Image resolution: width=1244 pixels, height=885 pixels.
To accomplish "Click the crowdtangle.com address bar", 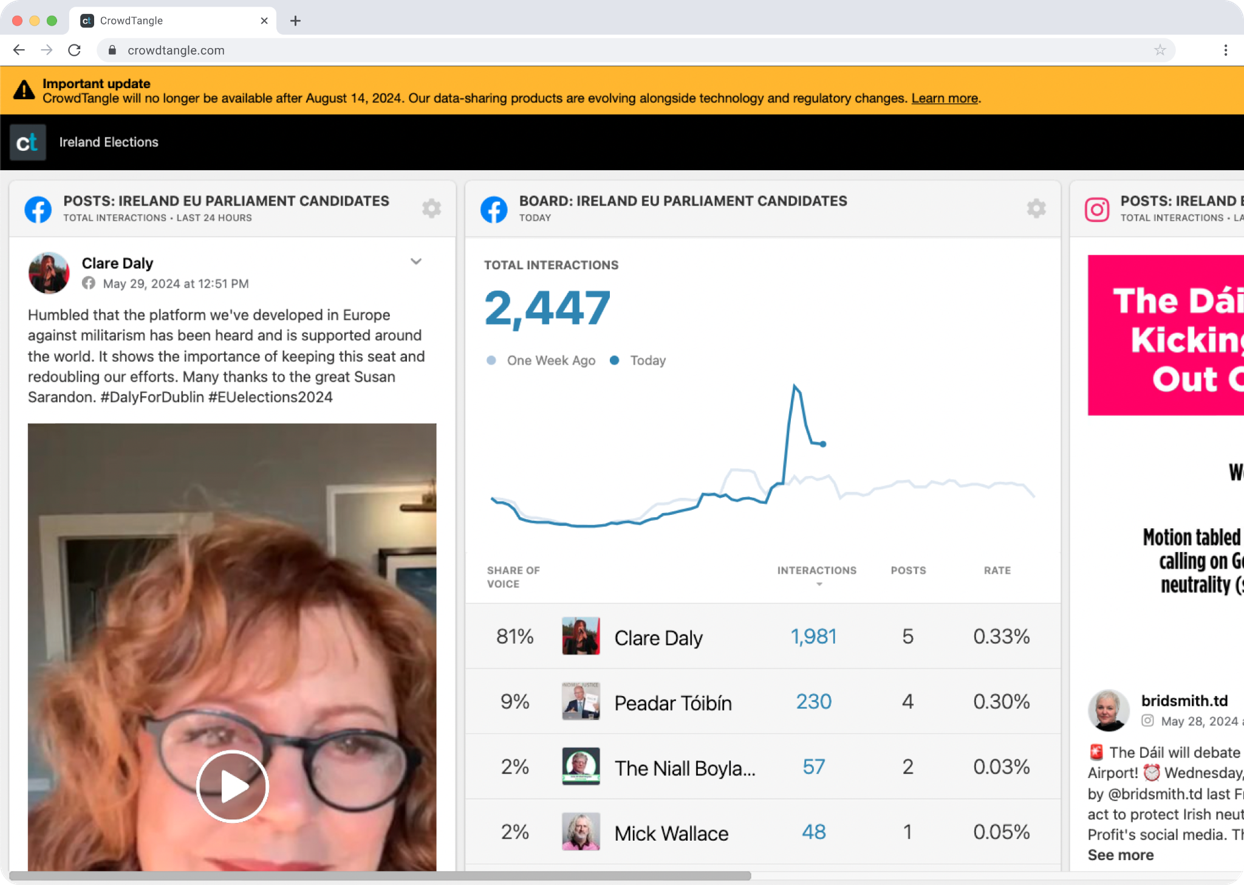I will tap(636, 50).
